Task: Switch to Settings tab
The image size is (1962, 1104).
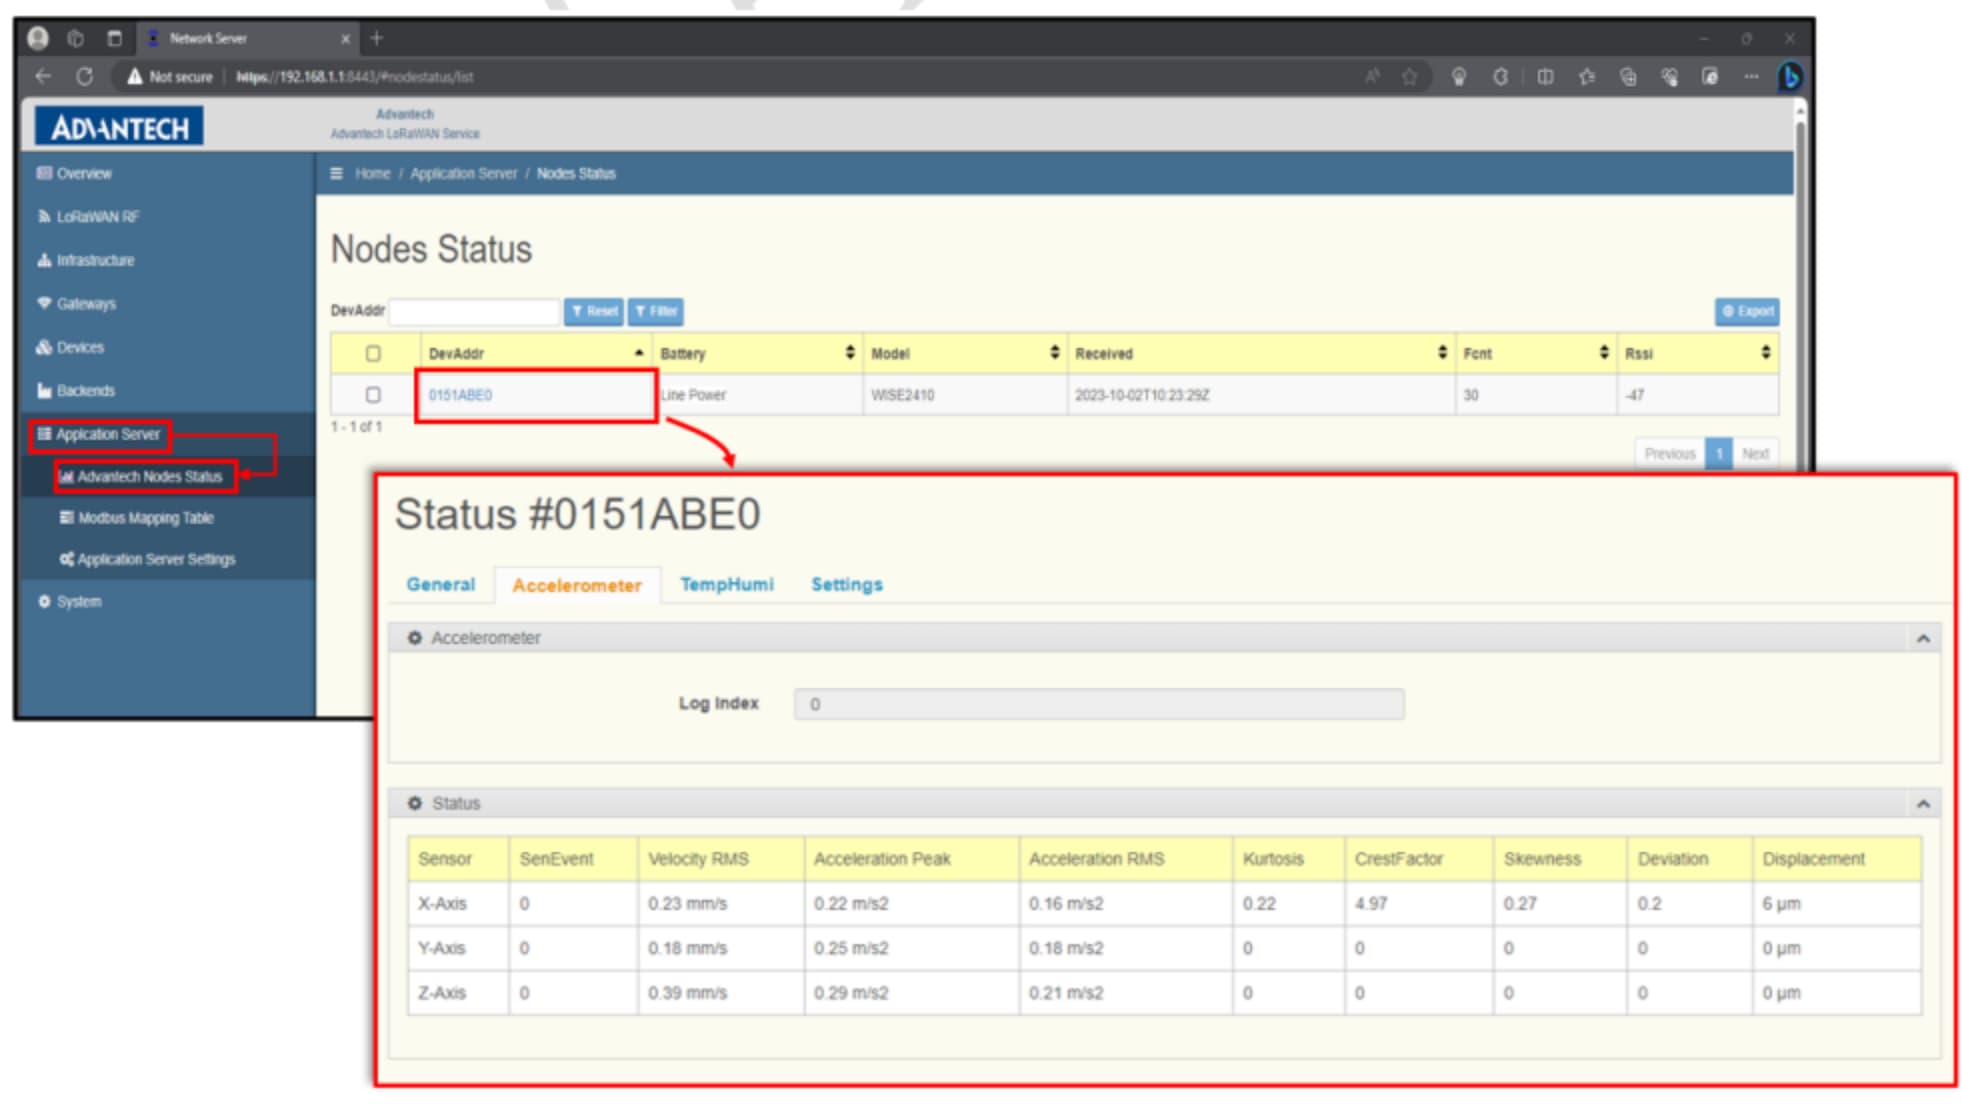Action: (x=847, y=584)
